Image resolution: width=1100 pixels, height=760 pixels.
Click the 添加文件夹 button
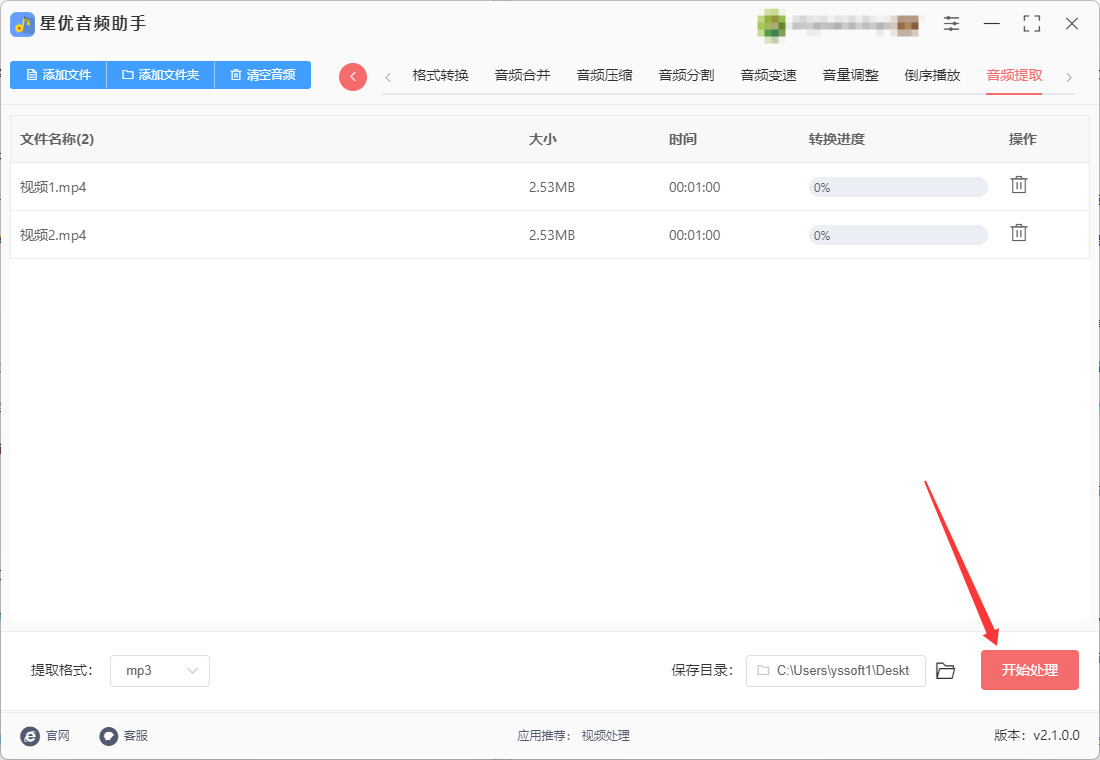tap(160, 75)
